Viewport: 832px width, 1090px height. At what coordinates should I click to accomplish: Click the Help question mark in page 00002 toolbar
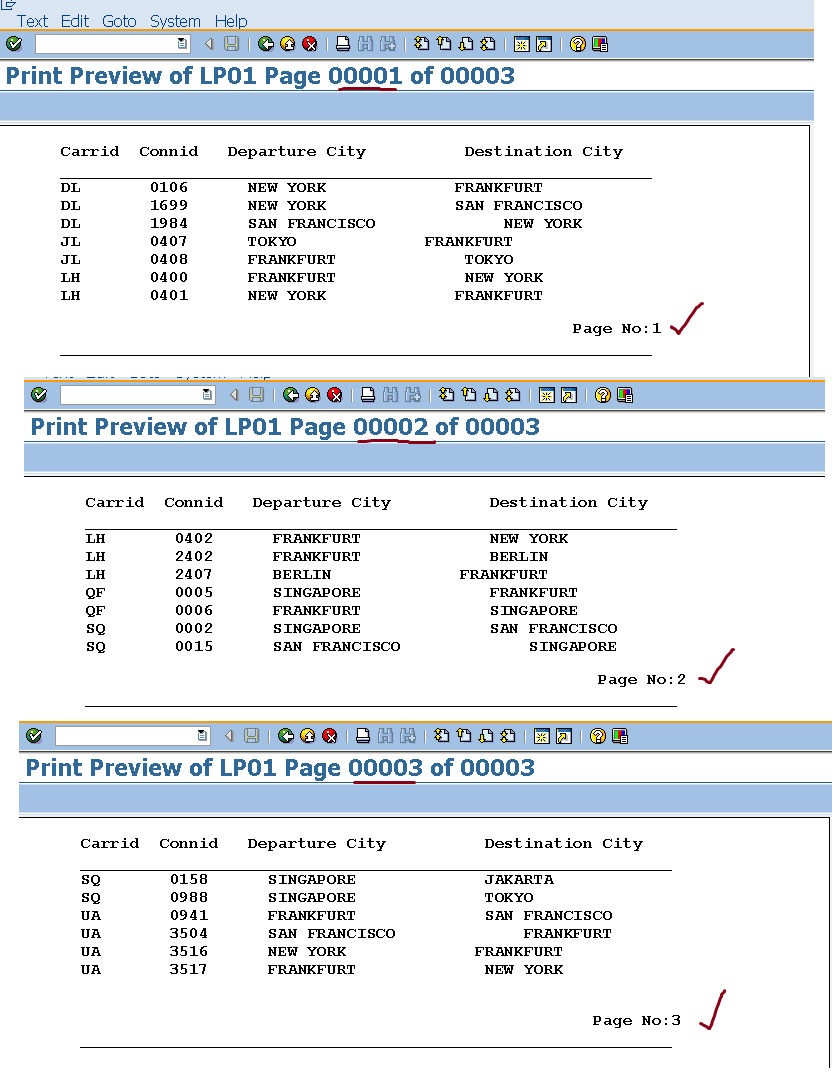[x=602, y=396]
